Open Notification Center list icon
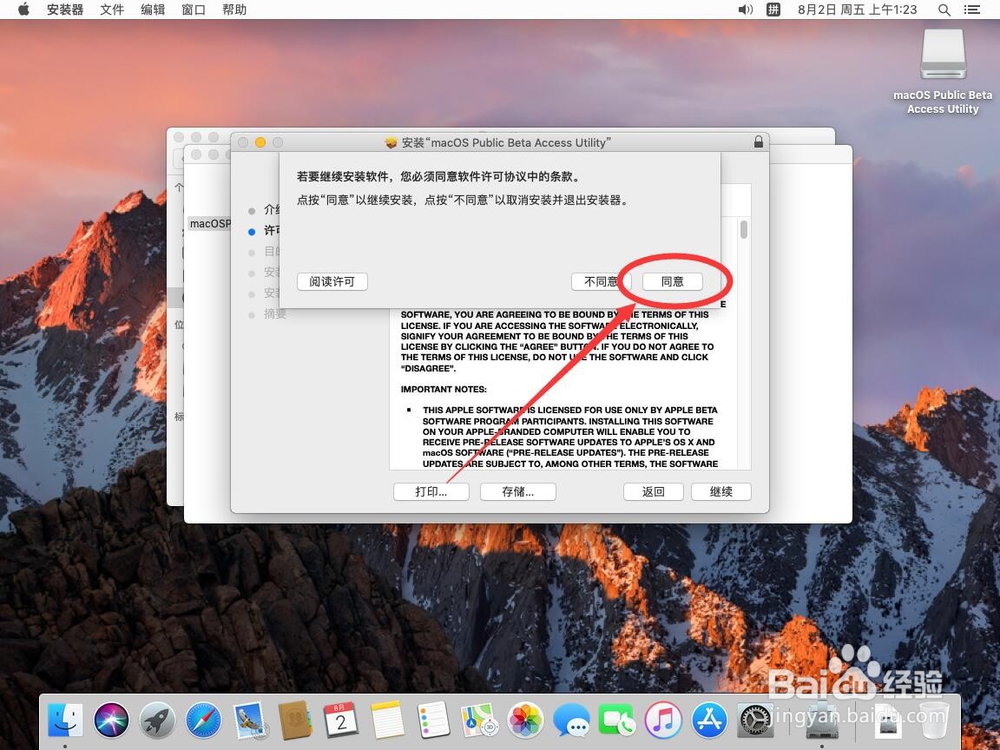Viewport: 1000px width, 750px height. tap(971, 10)
